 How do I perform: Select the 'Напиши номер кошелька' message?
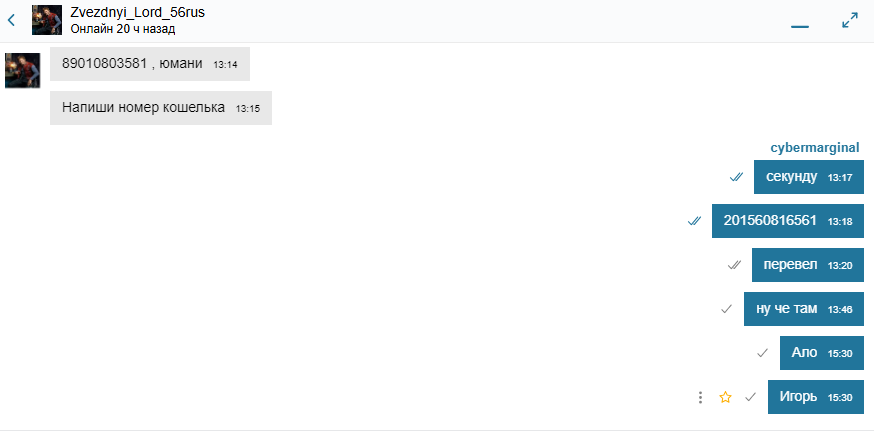[x=160, y=108]
